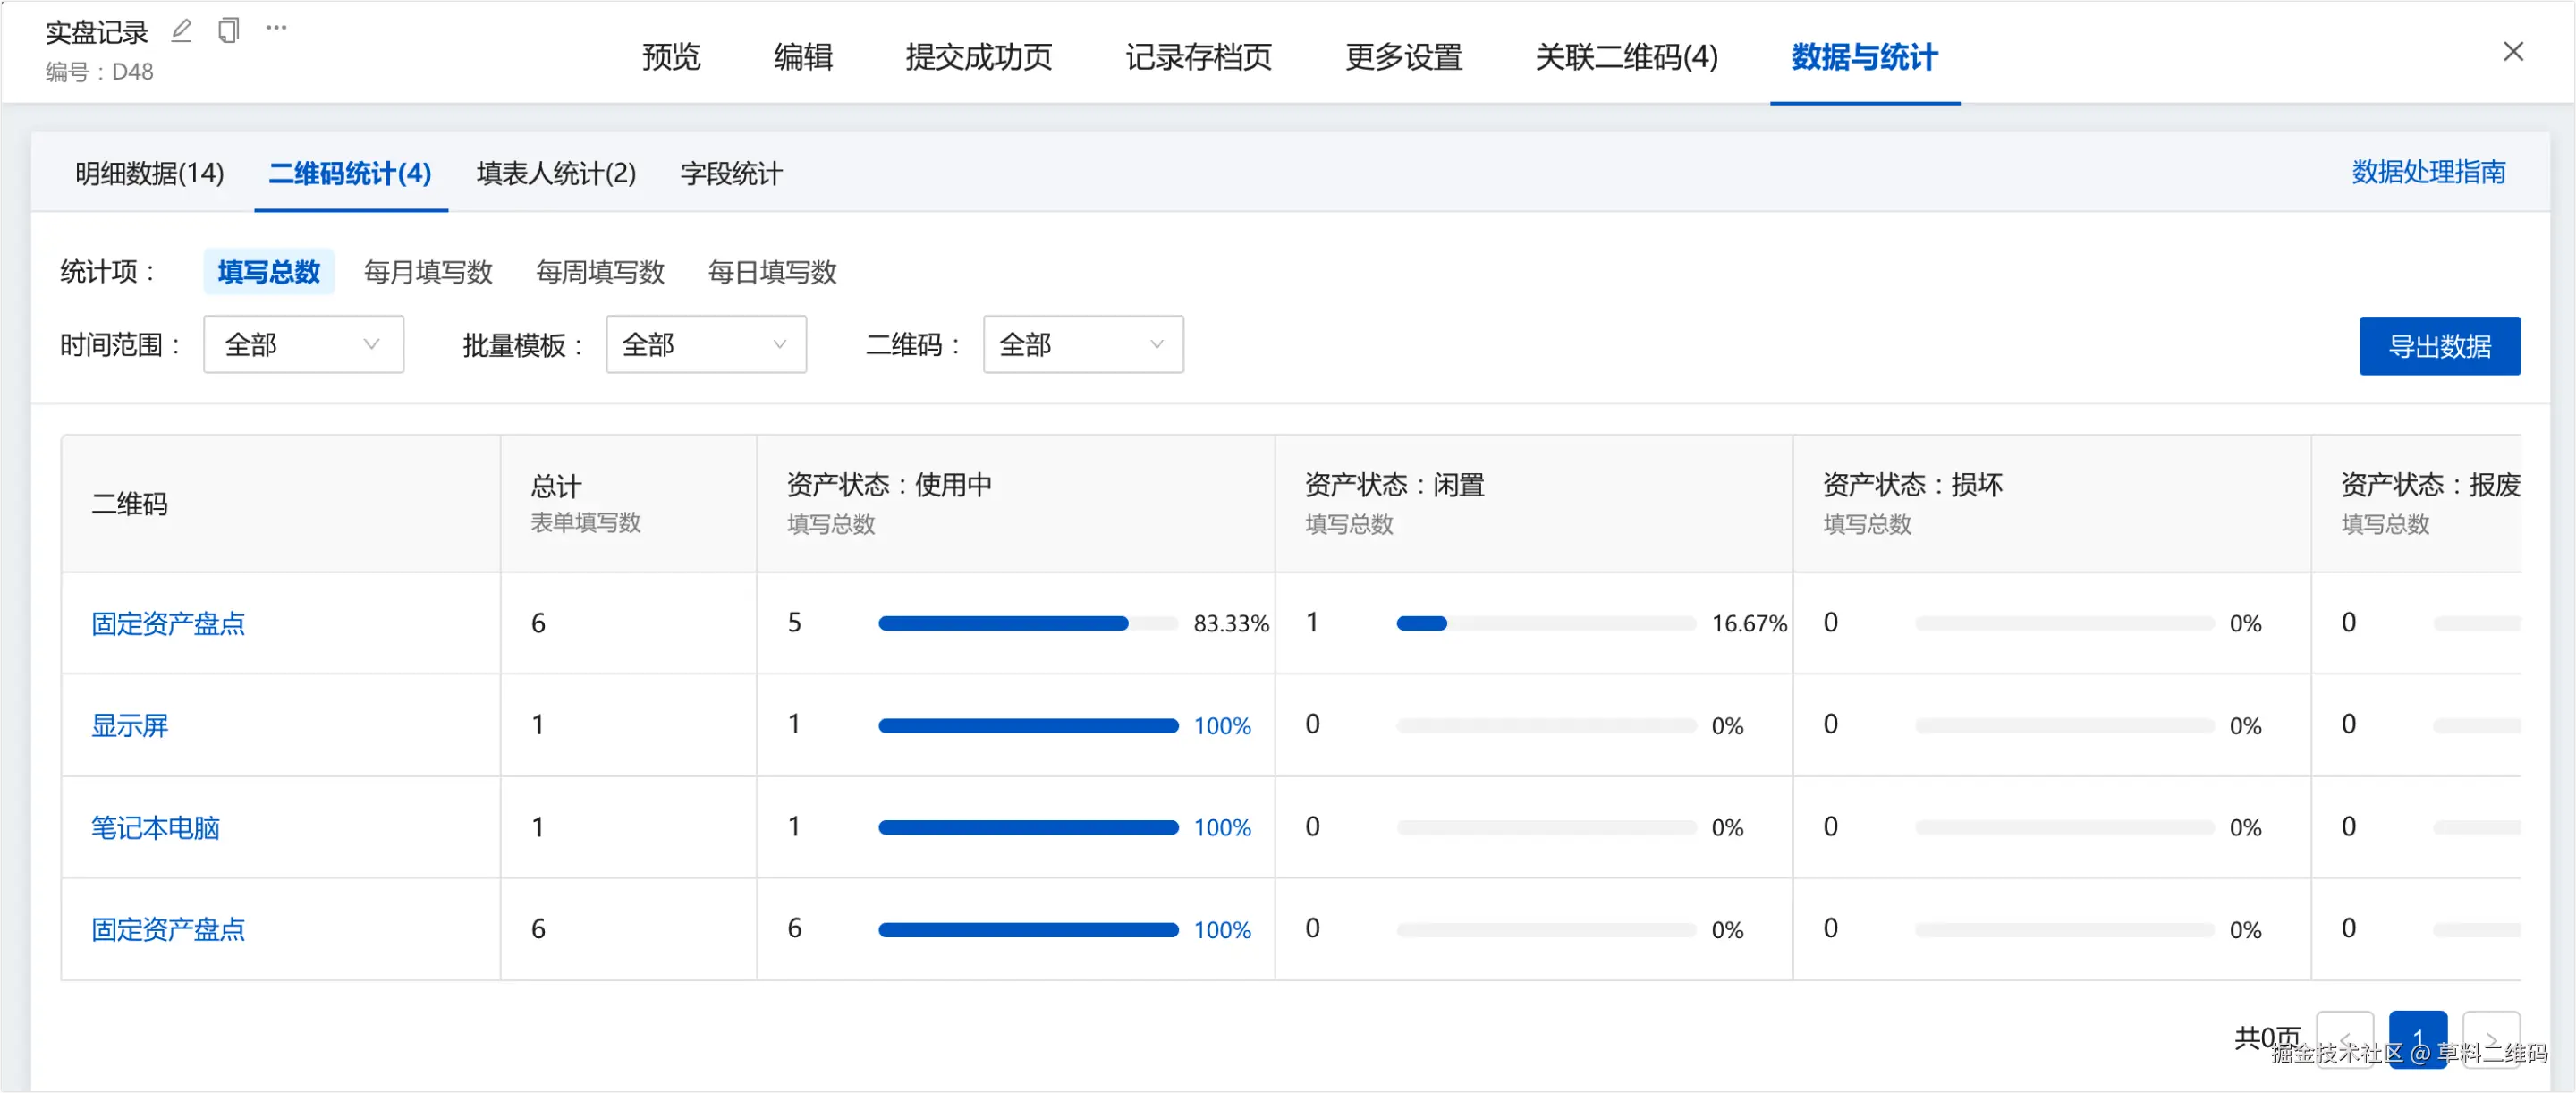Click the edit pencil icon next to 实盘记录
The height and width of the screenshot is (1093, 2576).
[x=181, y=31]
